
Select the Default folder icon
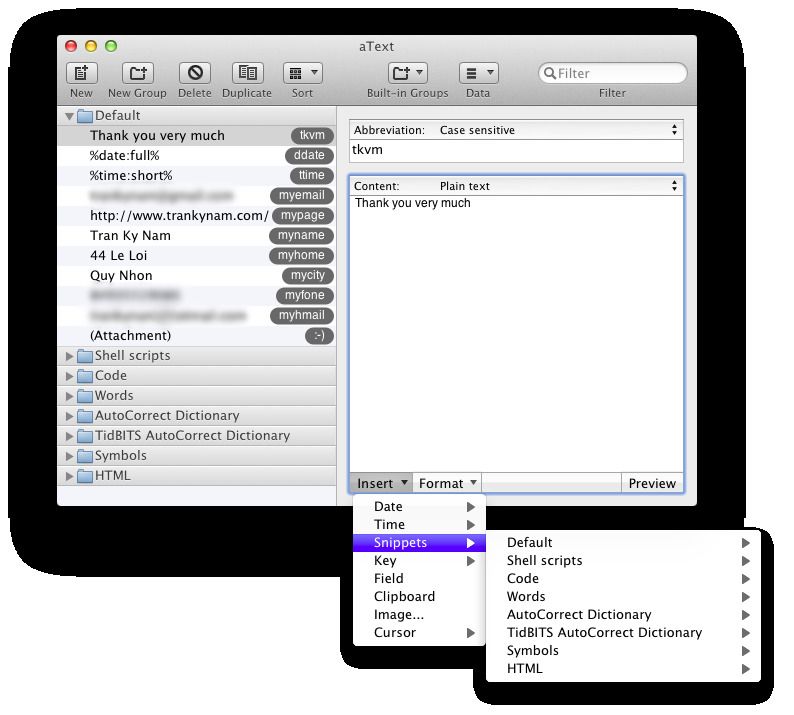pos(85,116)
